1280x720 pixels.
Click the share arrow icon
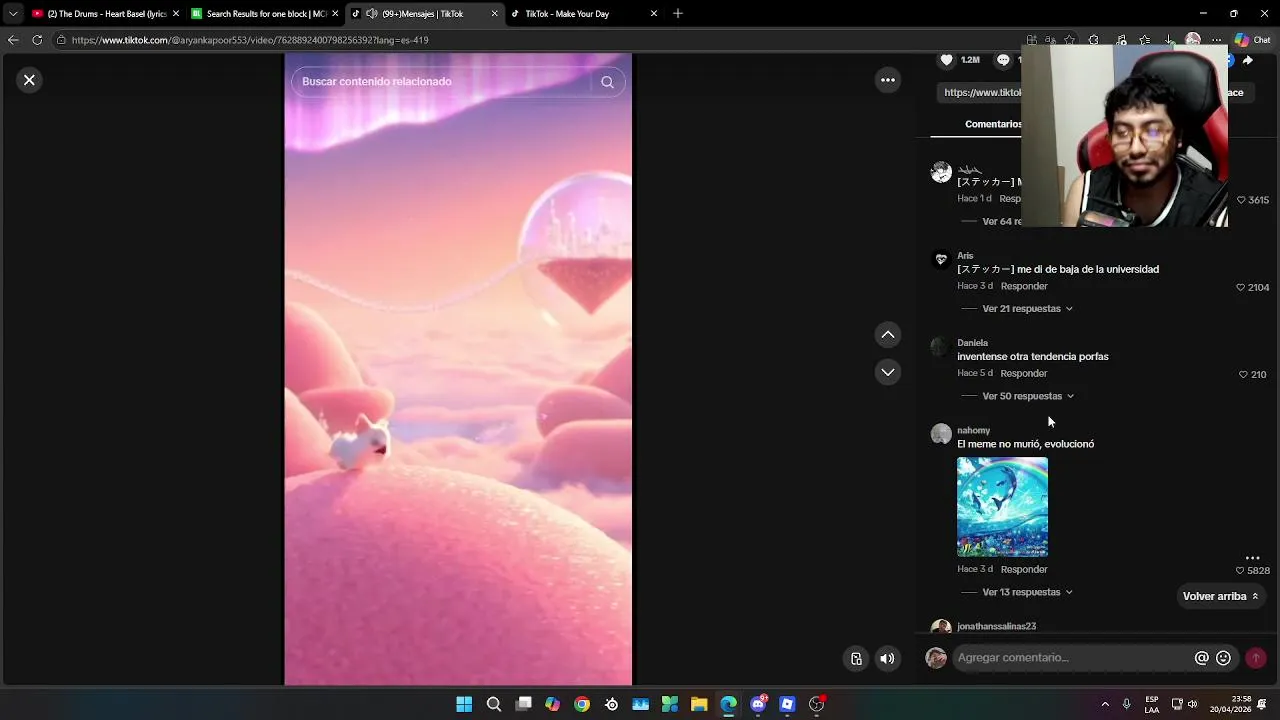coord(1247,60)
